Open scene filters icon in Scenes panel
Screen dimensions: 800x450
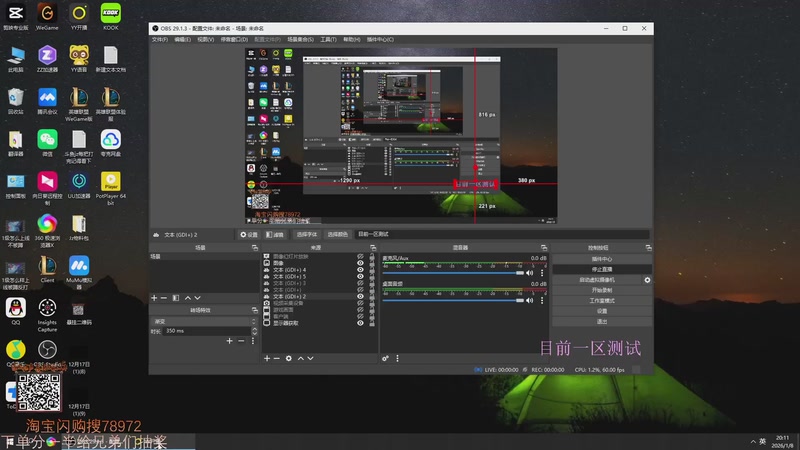click(x=176, y=298)
